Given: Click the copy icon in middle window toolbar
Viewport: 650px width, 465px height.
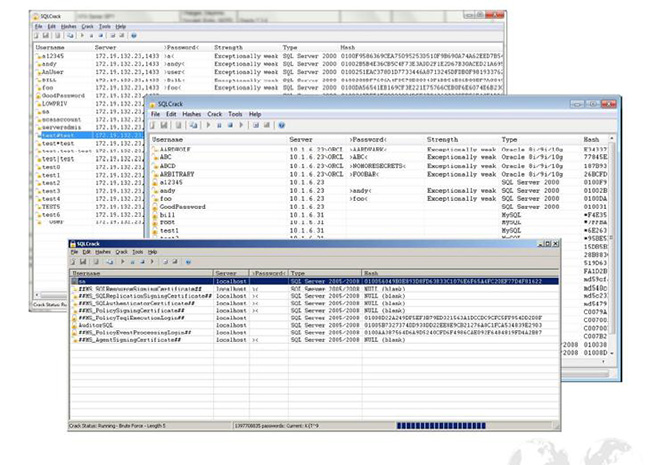Looking at the screenshot, I should (178, 125).
